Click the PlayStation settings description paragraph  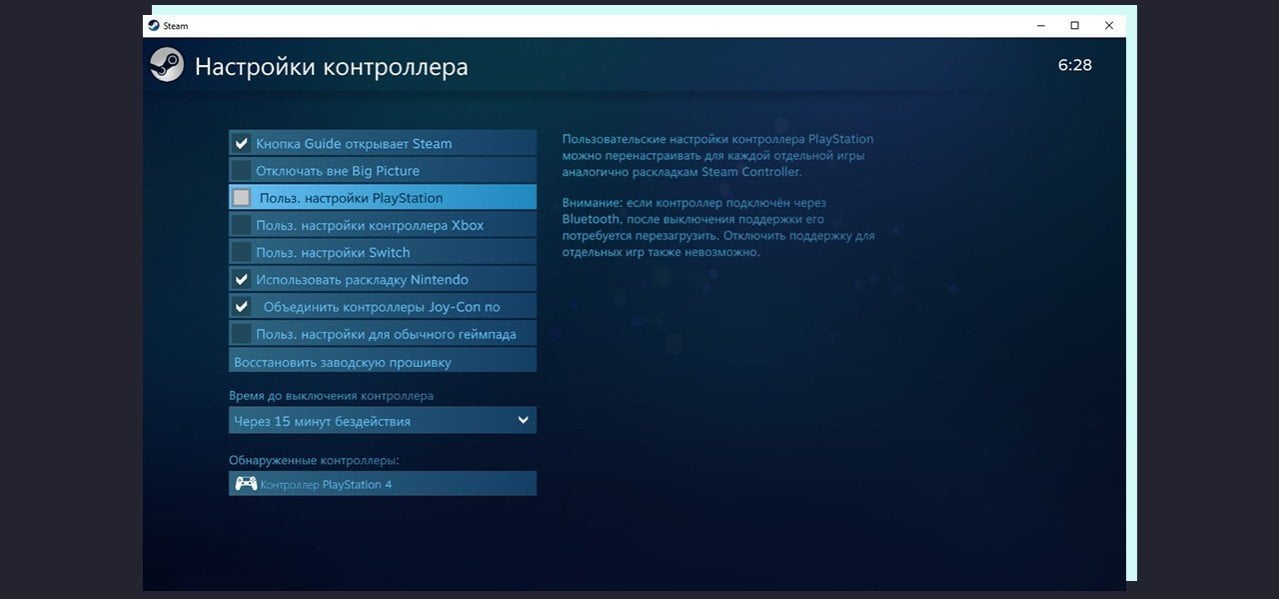tap(718, 155)
